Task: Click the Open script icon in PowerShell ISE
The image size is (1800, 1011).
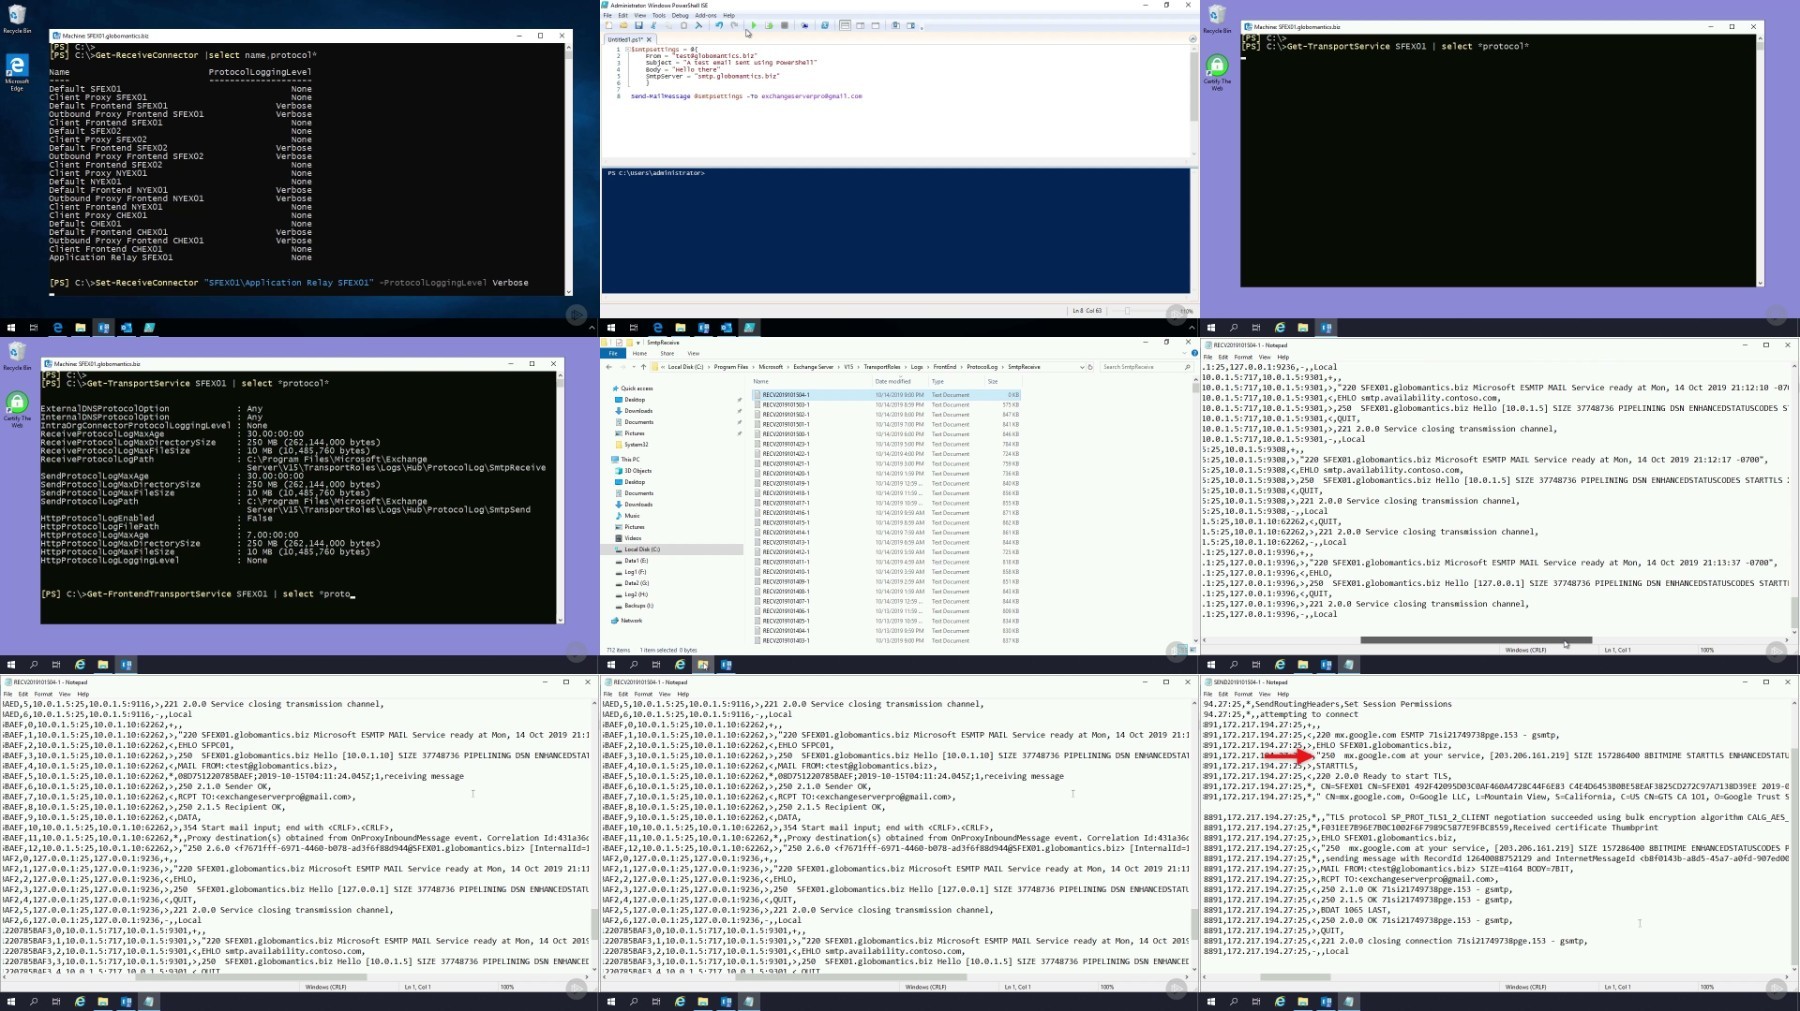Action: click(623, 25)
